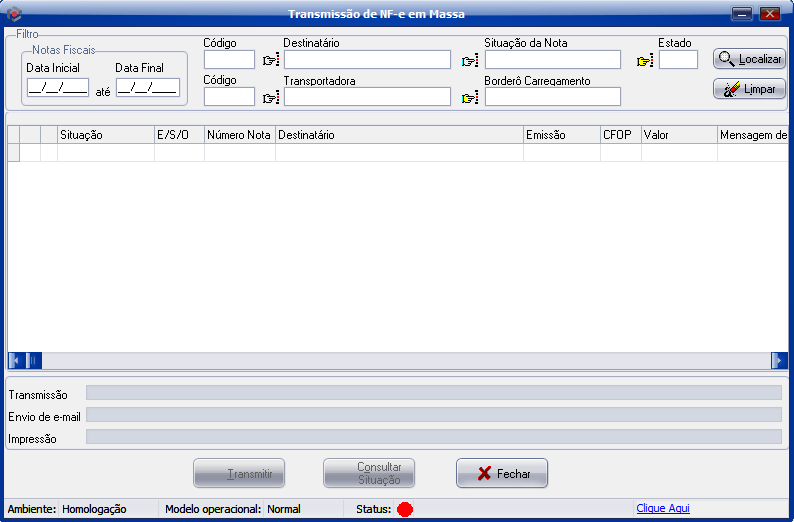Sort by the Número Nota column header
This screenshot has height=522, width=794.
[x=239, y=135]
